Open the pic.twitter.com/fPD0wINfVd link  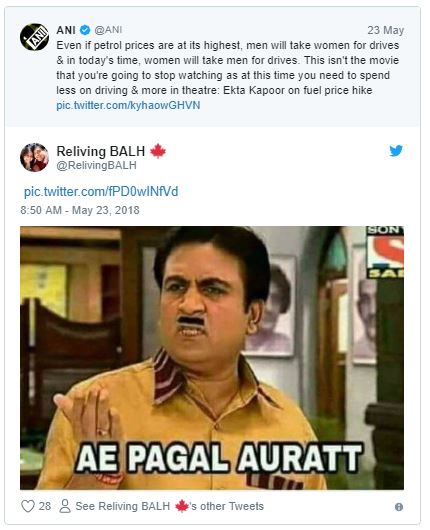[101, 192]
